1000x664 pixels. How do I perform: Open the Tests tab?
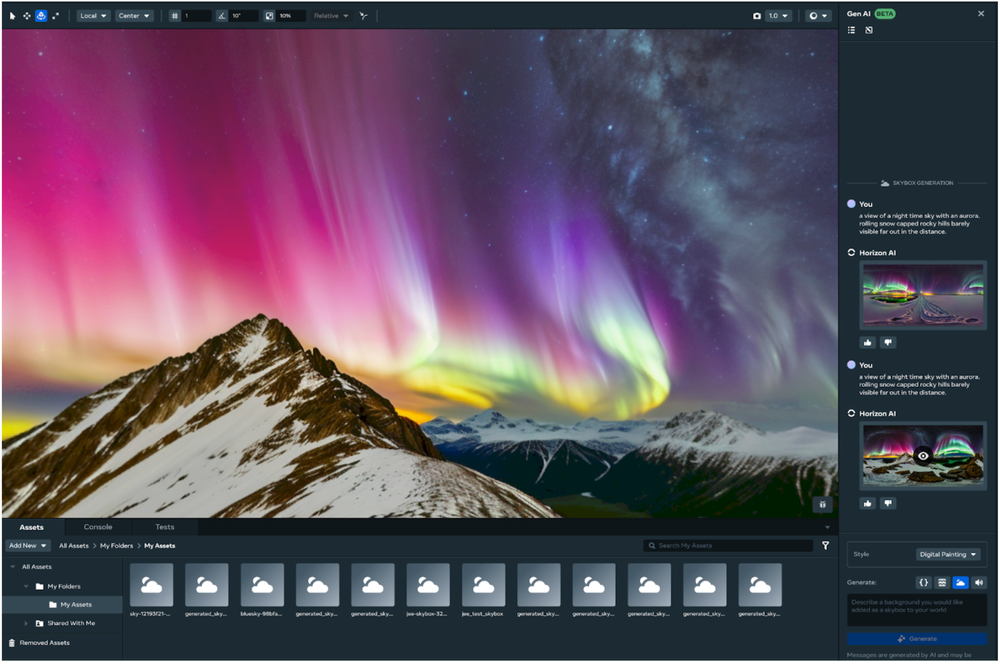click(164, 526)
